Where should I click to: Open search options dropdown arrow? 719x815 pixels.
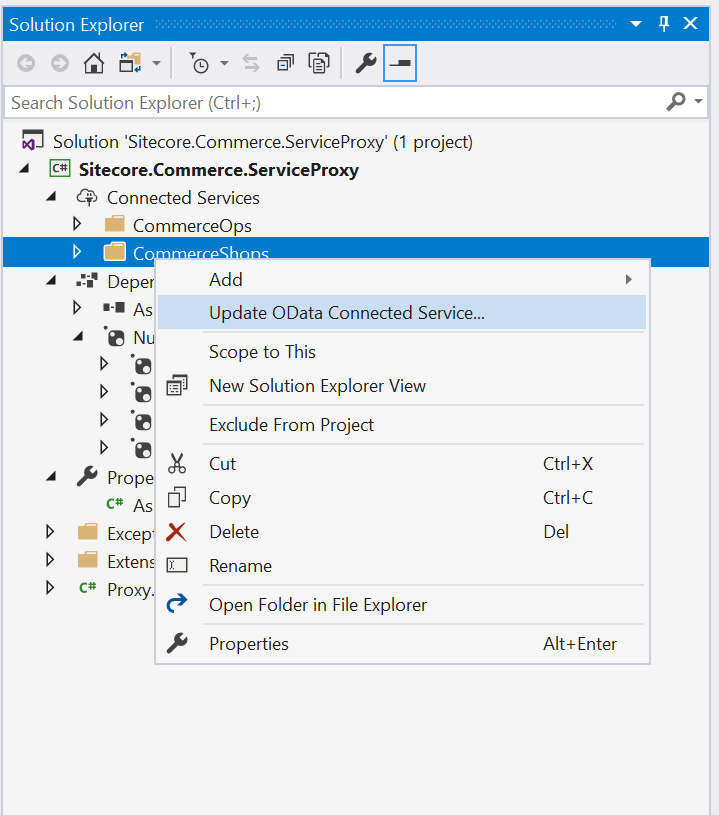pyautogui.click(x=698, y=101)
